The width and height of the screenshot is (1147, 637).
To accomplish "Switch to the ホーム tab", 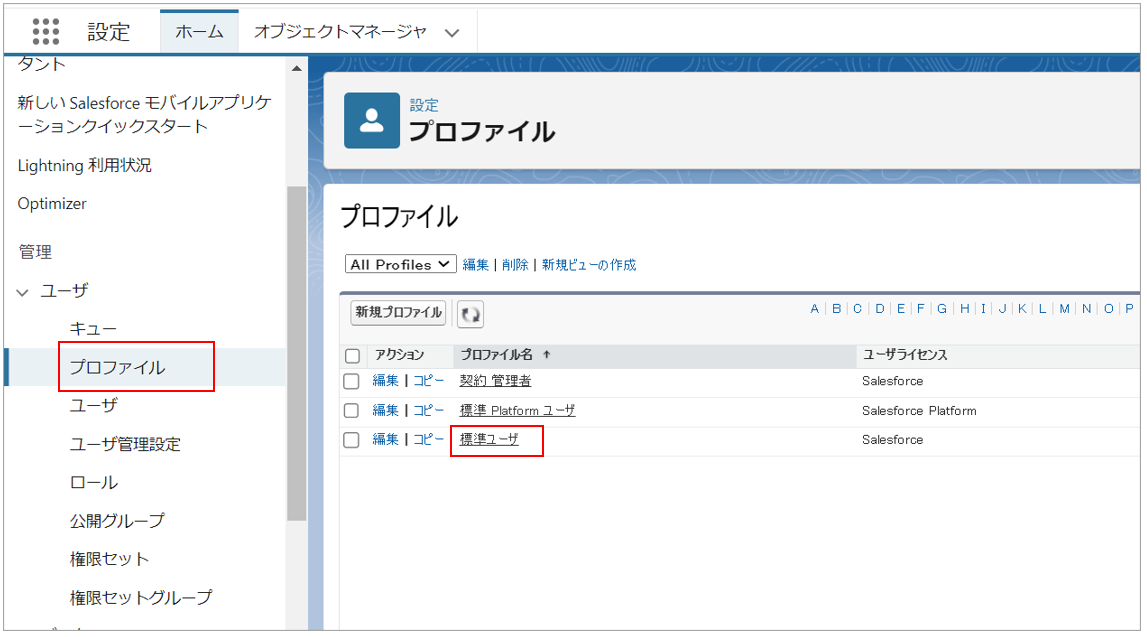I will pos(199,32).
